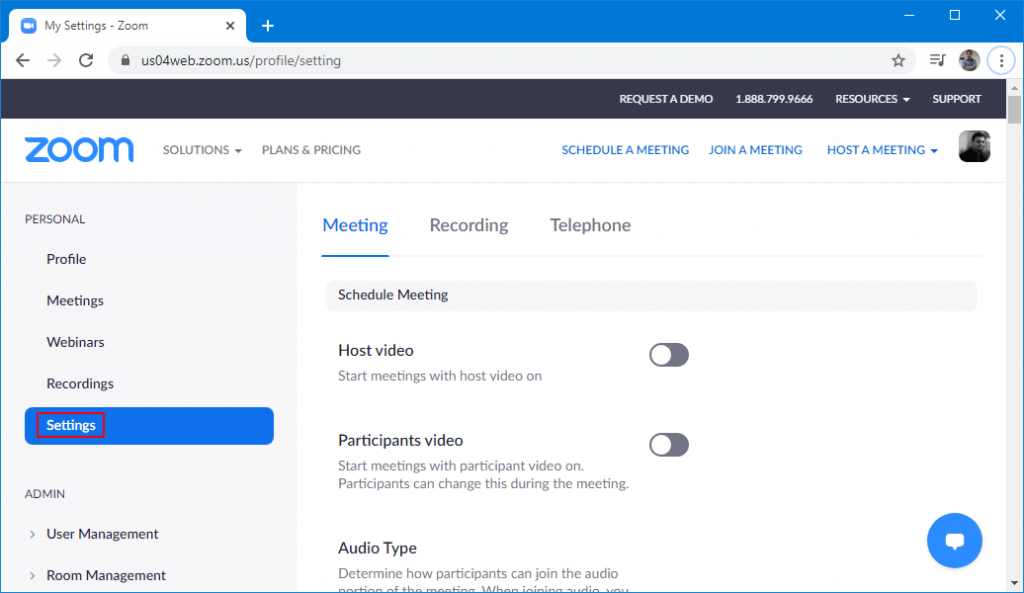The height and width of the screenshot is (593, 1024).
Task: Enable the Host video toggle
Action: point(668,355)
